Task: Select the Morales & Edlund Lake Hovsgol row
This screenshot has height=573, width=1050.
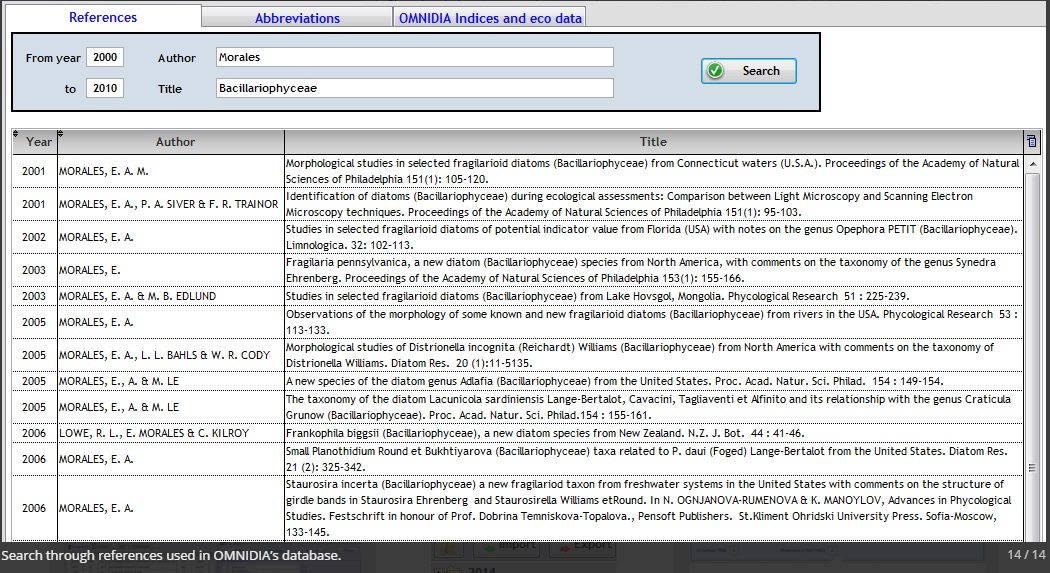Action: click(x=652, y=296)
